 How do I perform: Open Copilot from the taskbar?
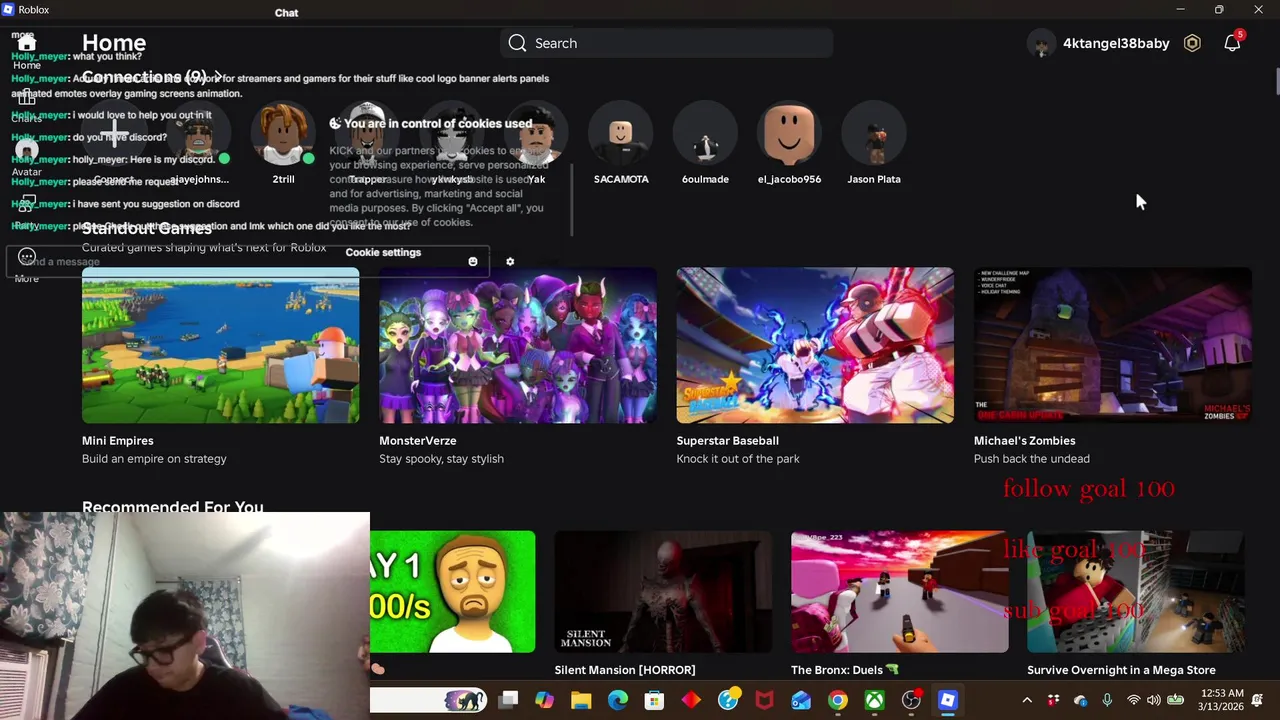click(544, 700)
